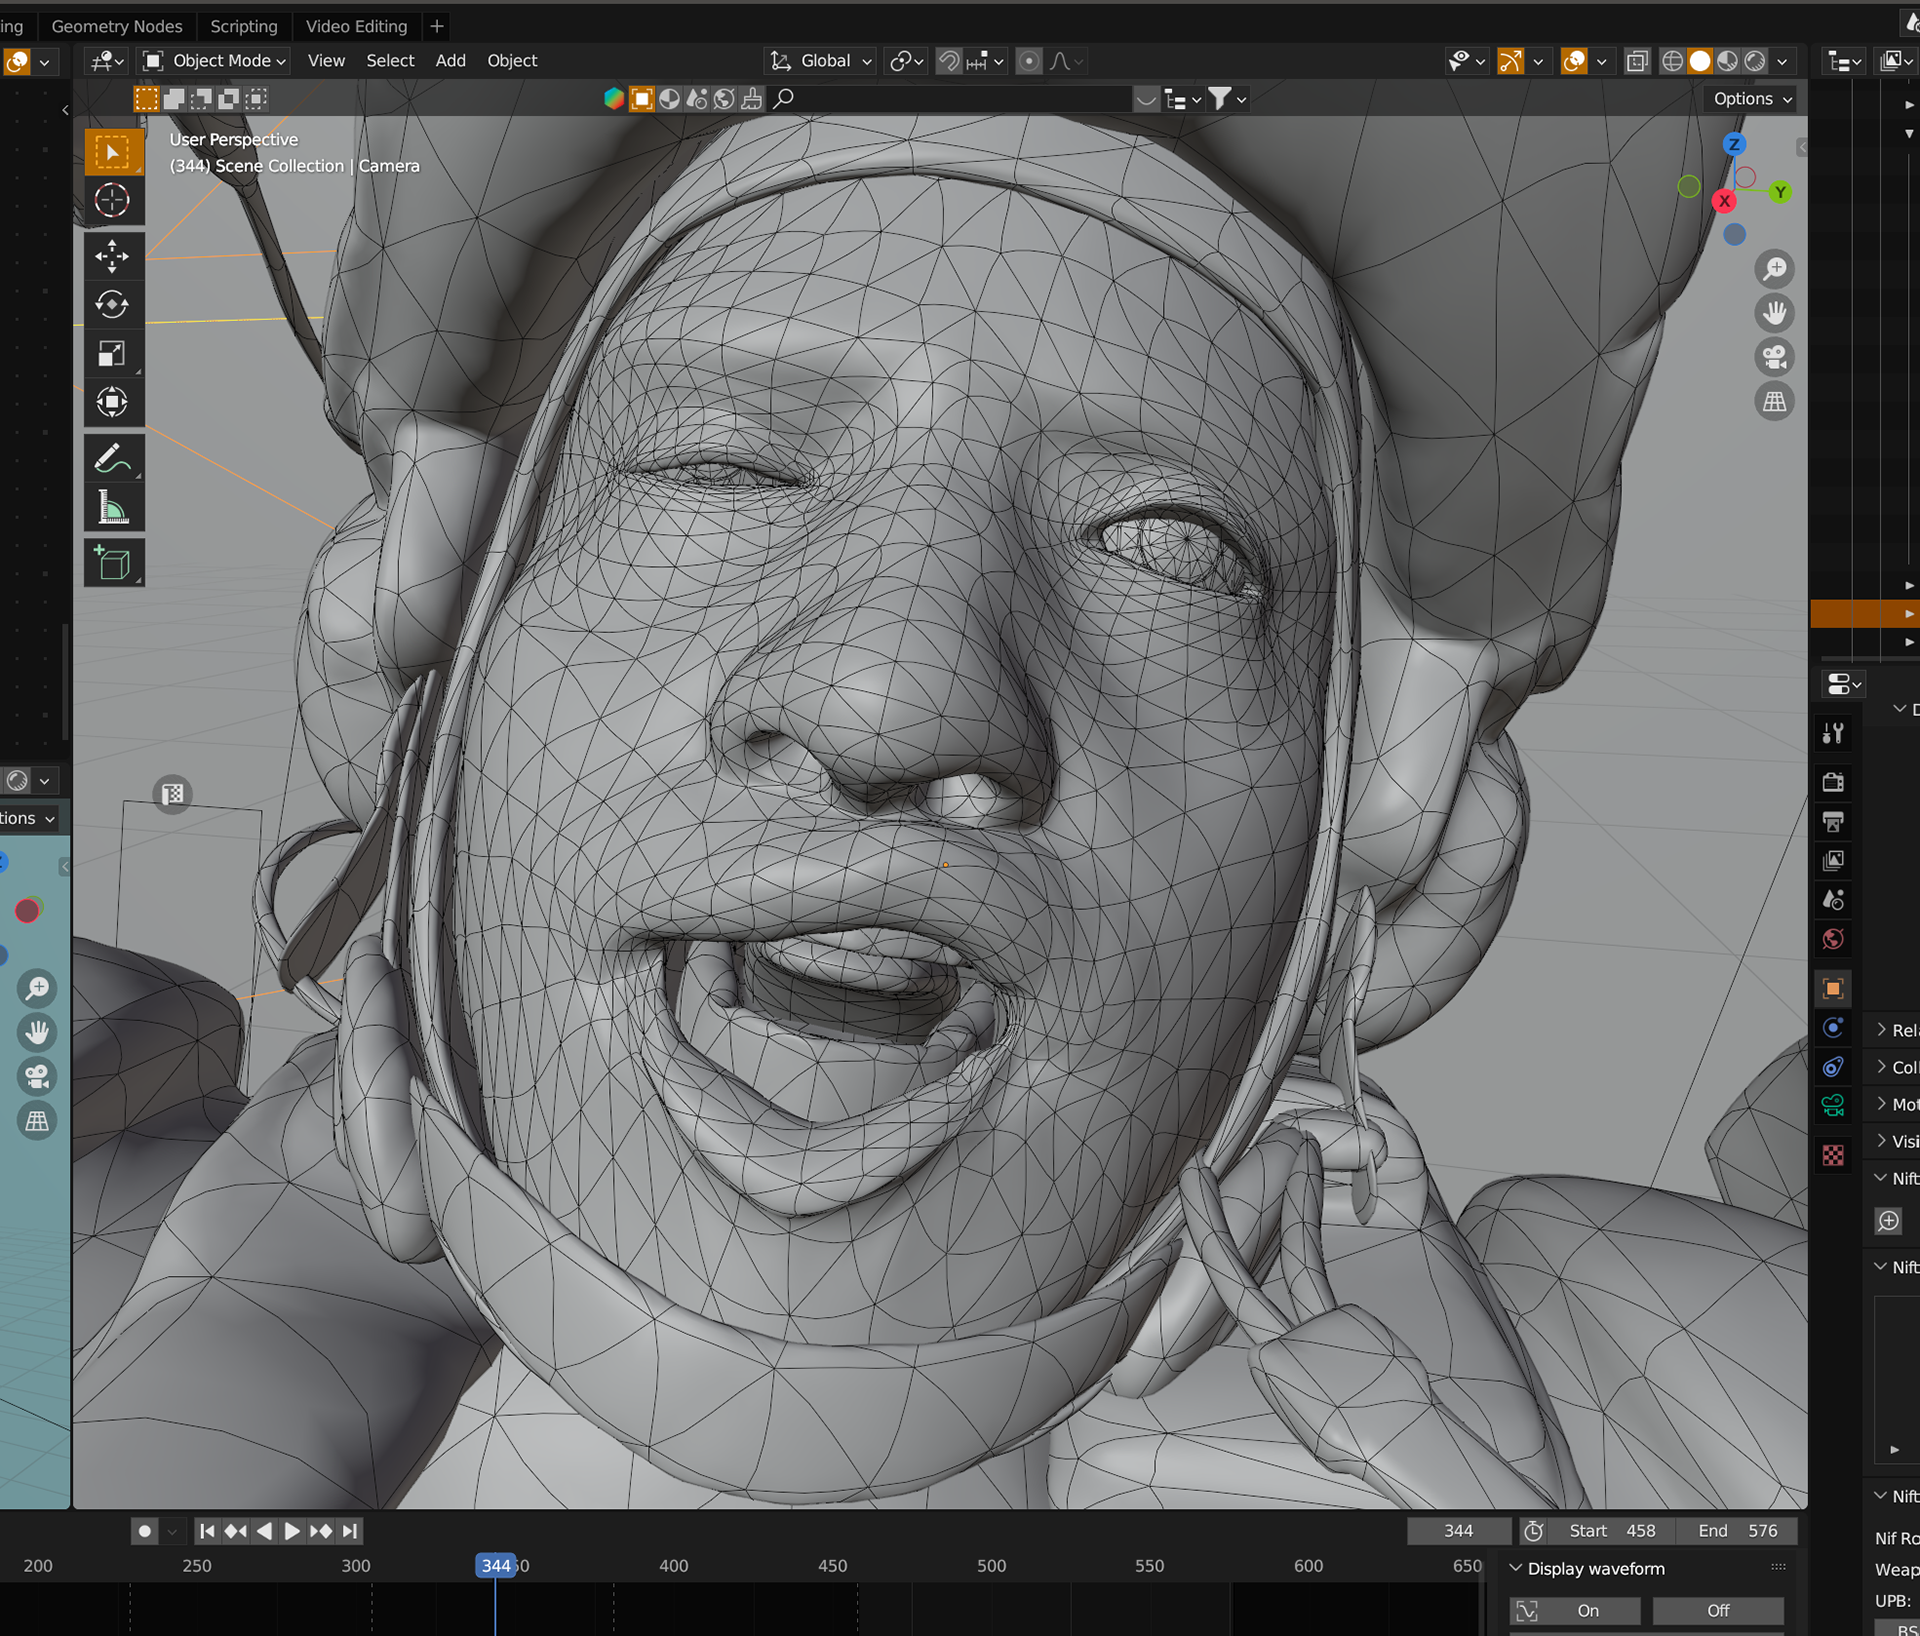This screenshot has width=1920, height=1636.
Task: Choose the Add Cube tool
Action: click(112, 564)
